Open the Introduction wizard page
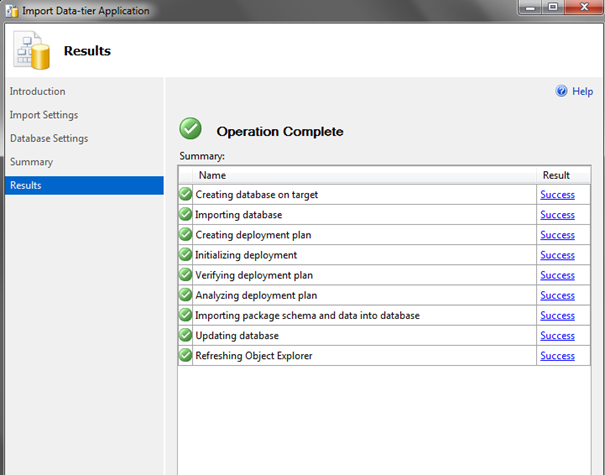The image size is (605, 475). tap(37, 91)
